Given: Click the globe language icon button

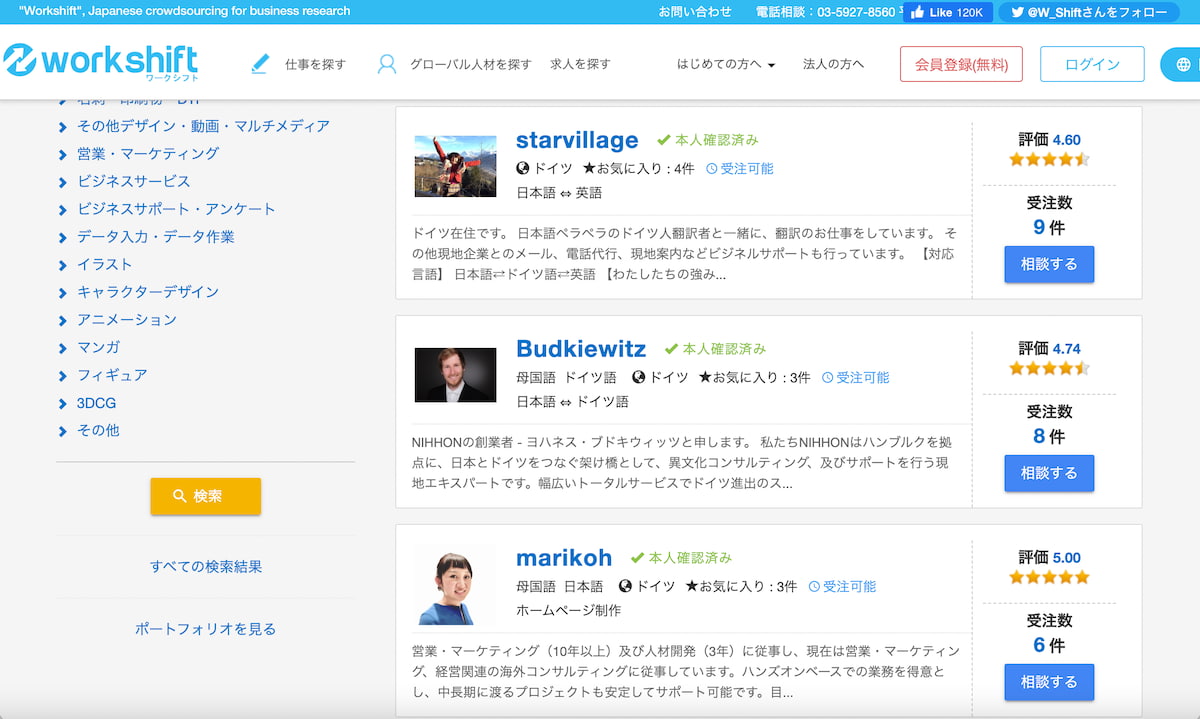Looking at the screenshot, I should tap(1183, 64).
